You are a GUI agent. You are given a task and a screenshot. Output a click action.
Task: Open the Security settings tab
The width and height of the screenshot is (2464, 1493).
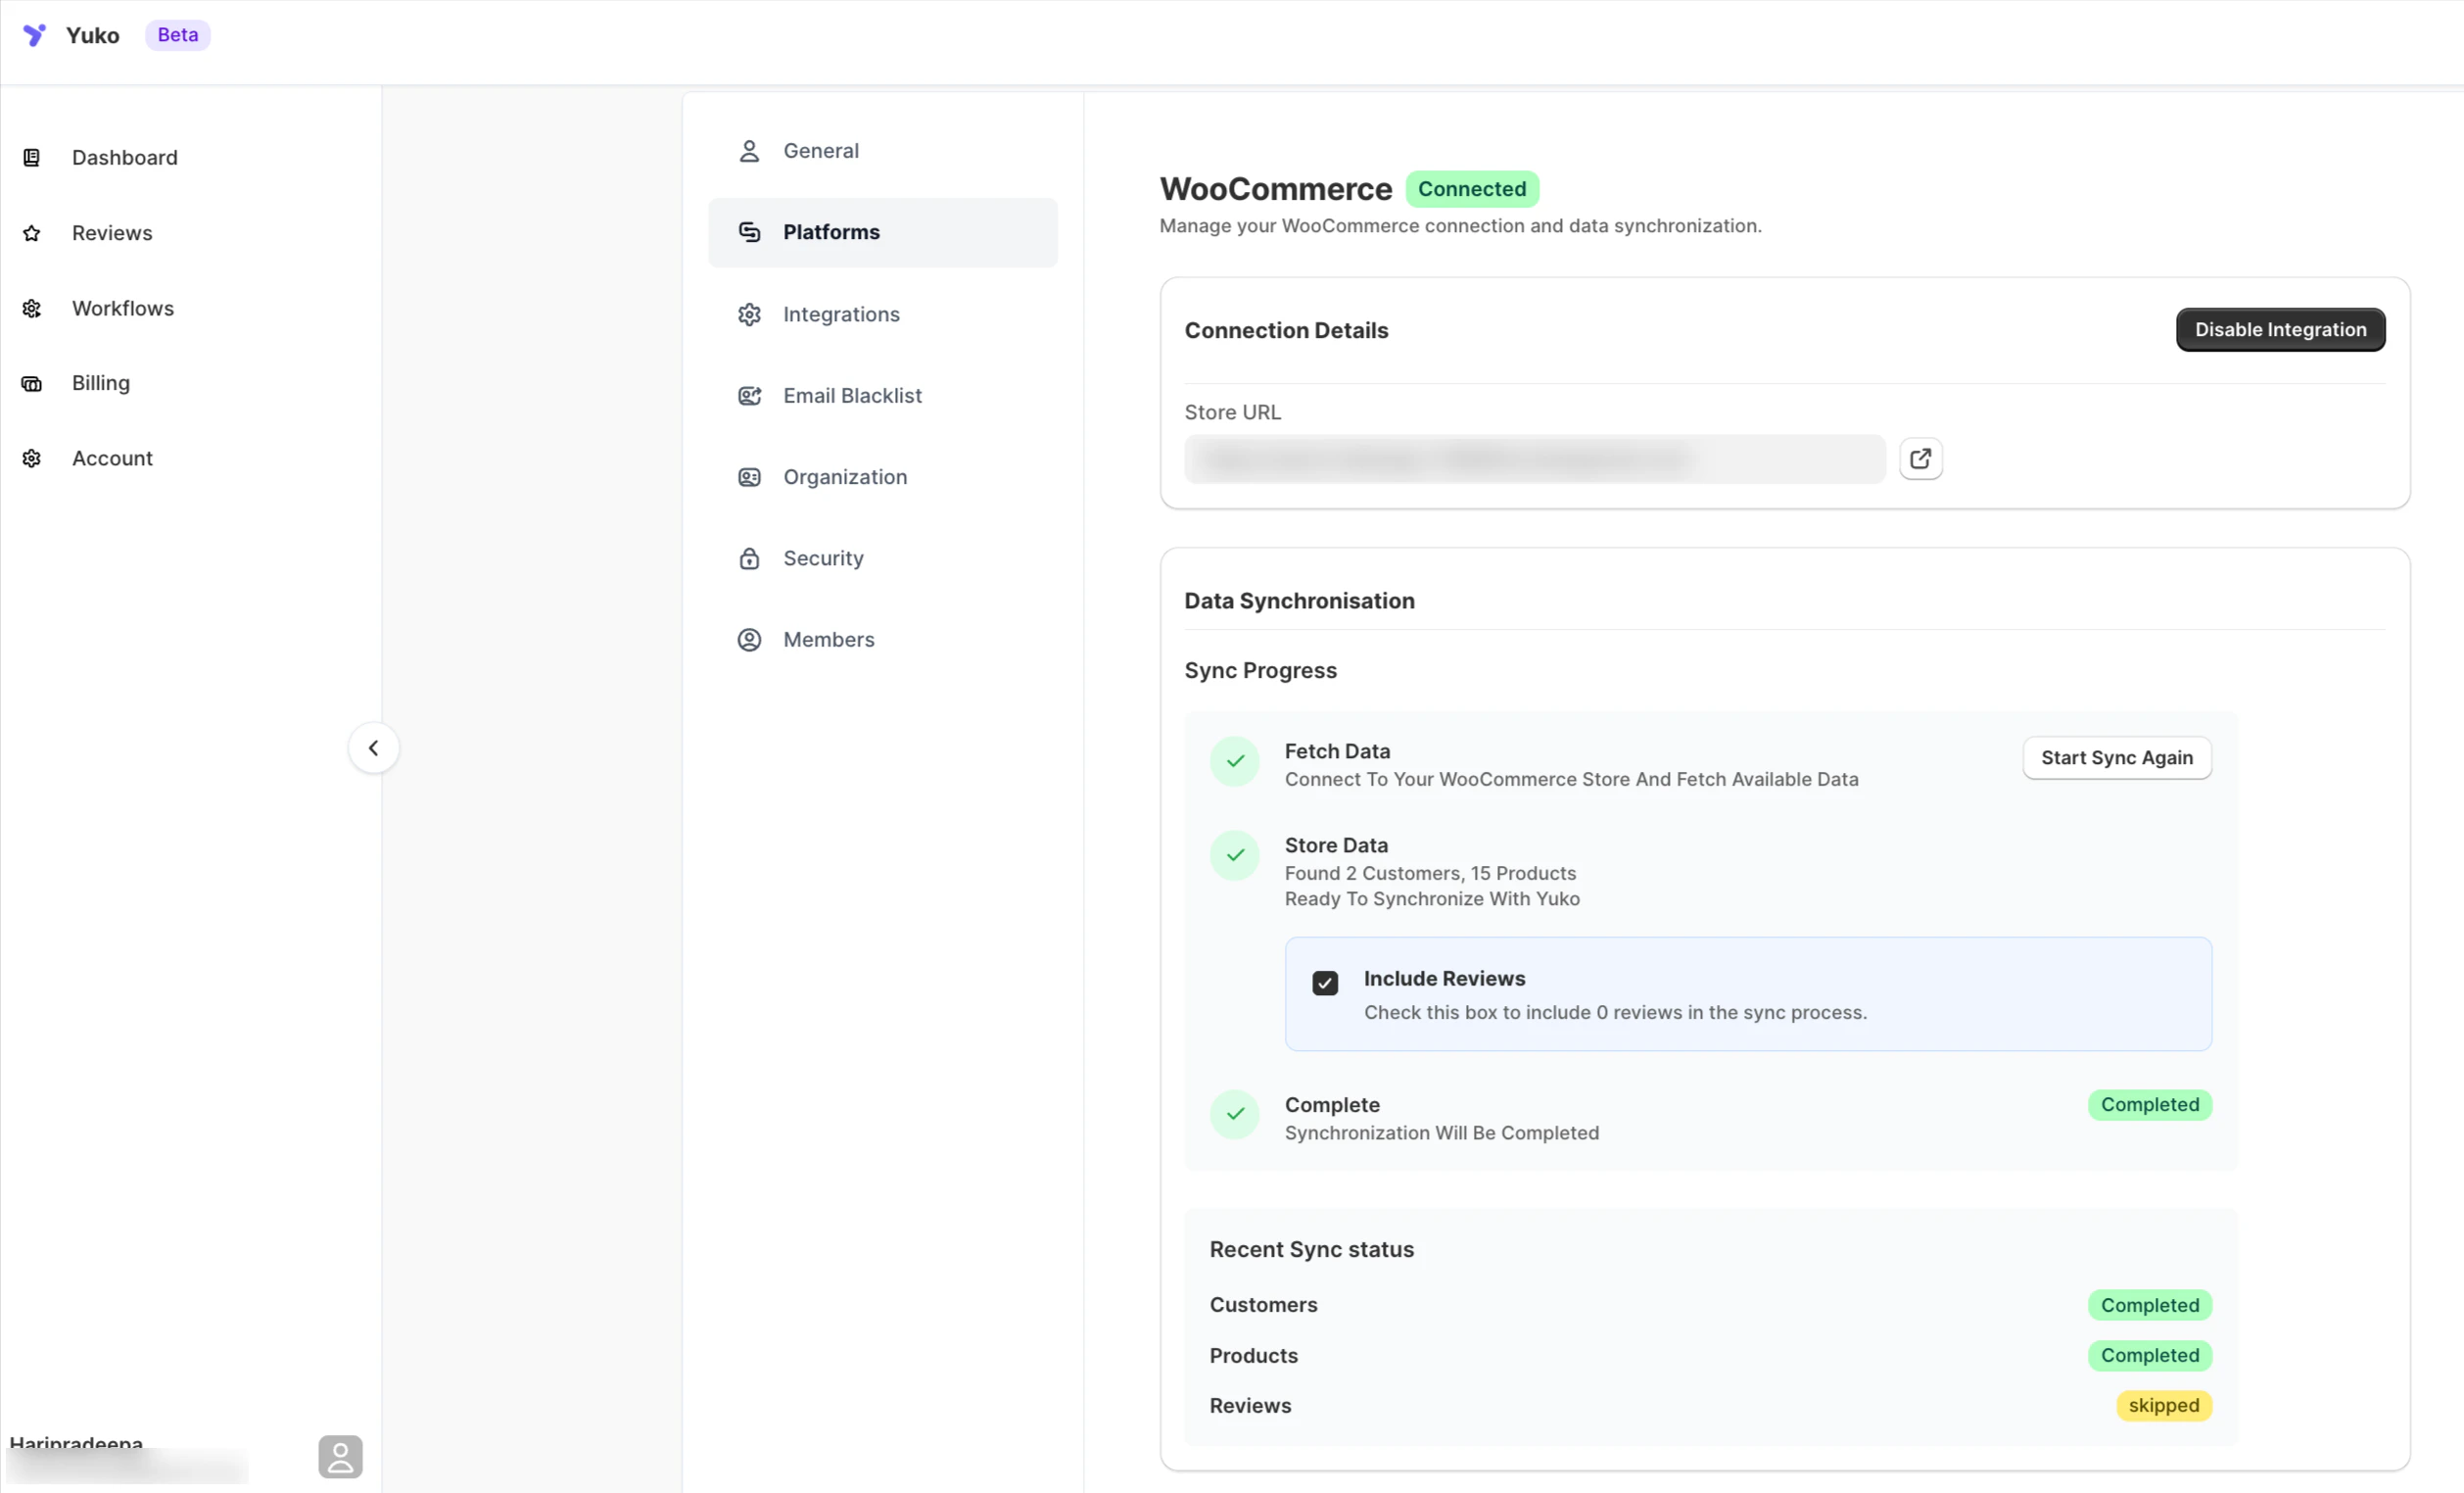[882, 558]
